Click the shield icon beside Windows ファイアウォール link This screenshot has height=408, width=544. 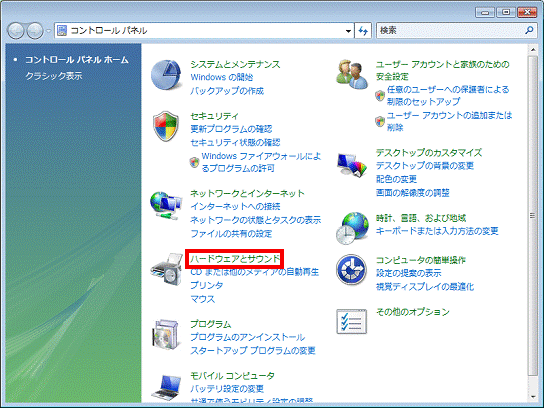pyautogui.click(x=194, y=162)
